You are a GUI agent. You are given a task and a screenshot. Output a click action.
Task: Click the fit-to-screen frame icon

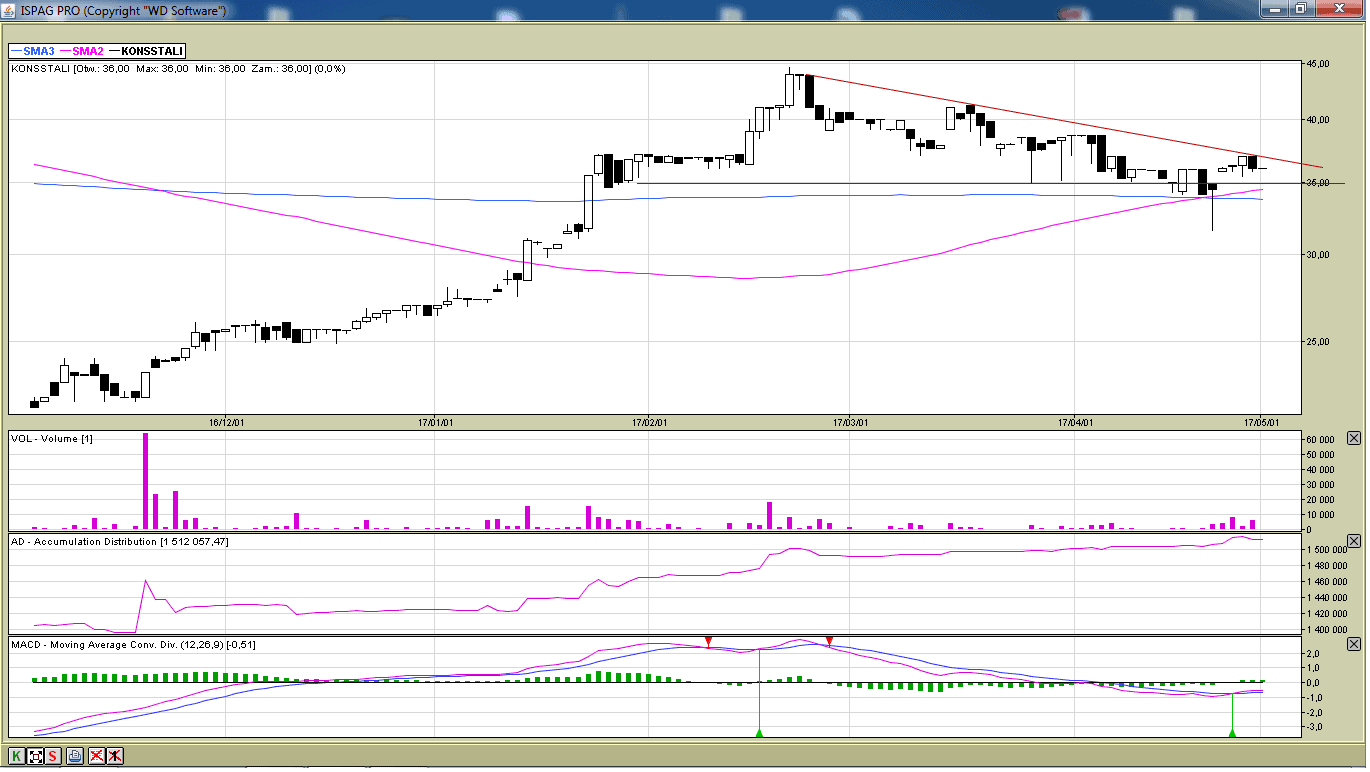pos(35,756)
